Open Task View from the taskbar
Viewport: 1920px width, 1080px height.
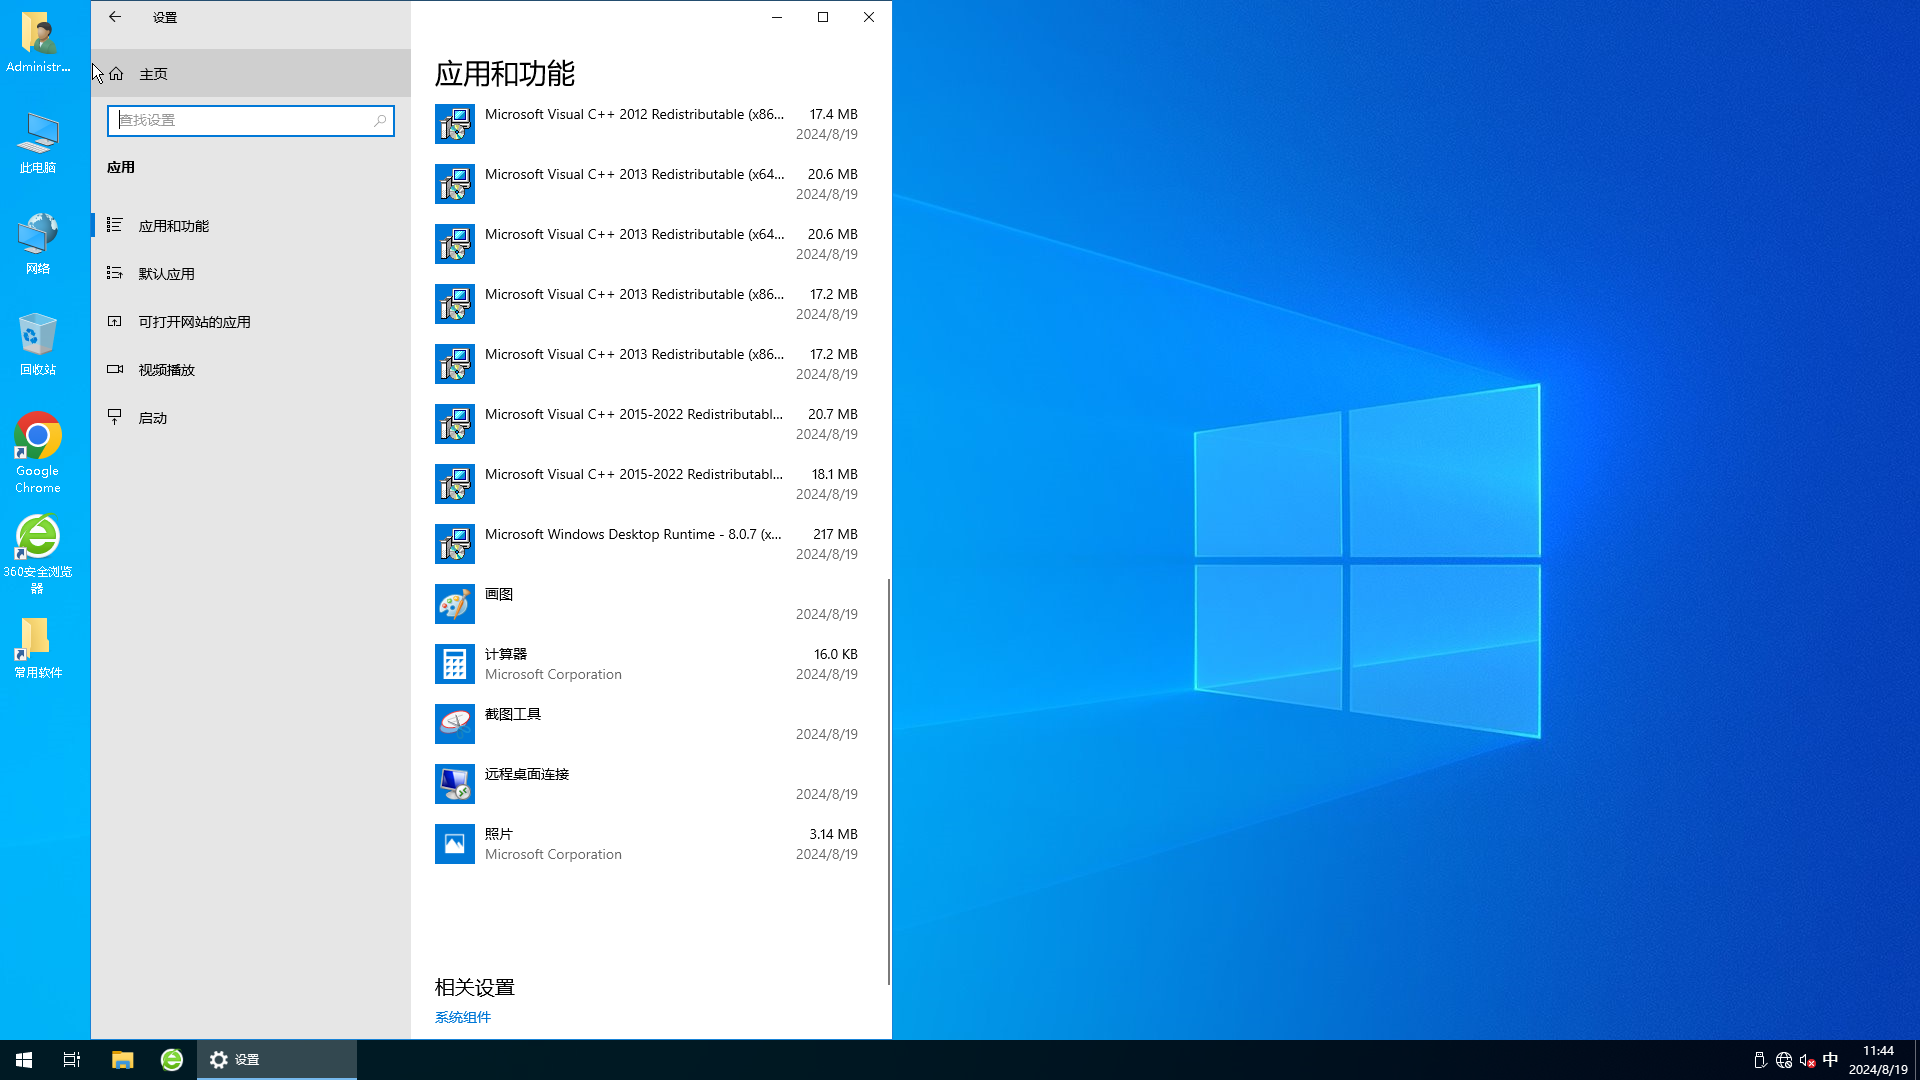(x=72, y=1060)
